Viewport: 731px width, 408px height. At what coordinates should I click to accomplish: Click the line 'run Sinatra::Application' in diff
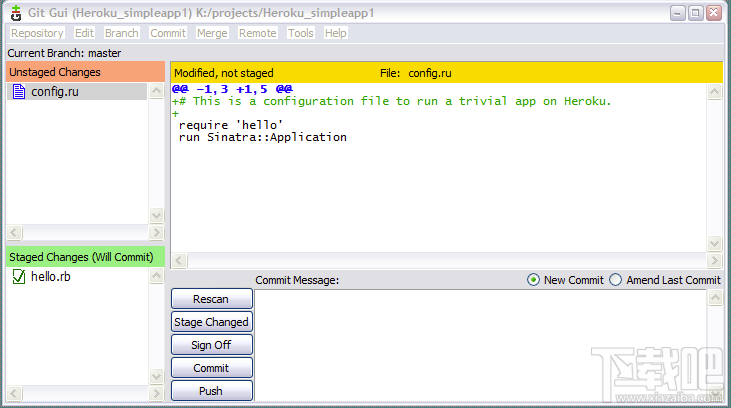(x=262, y=137)
